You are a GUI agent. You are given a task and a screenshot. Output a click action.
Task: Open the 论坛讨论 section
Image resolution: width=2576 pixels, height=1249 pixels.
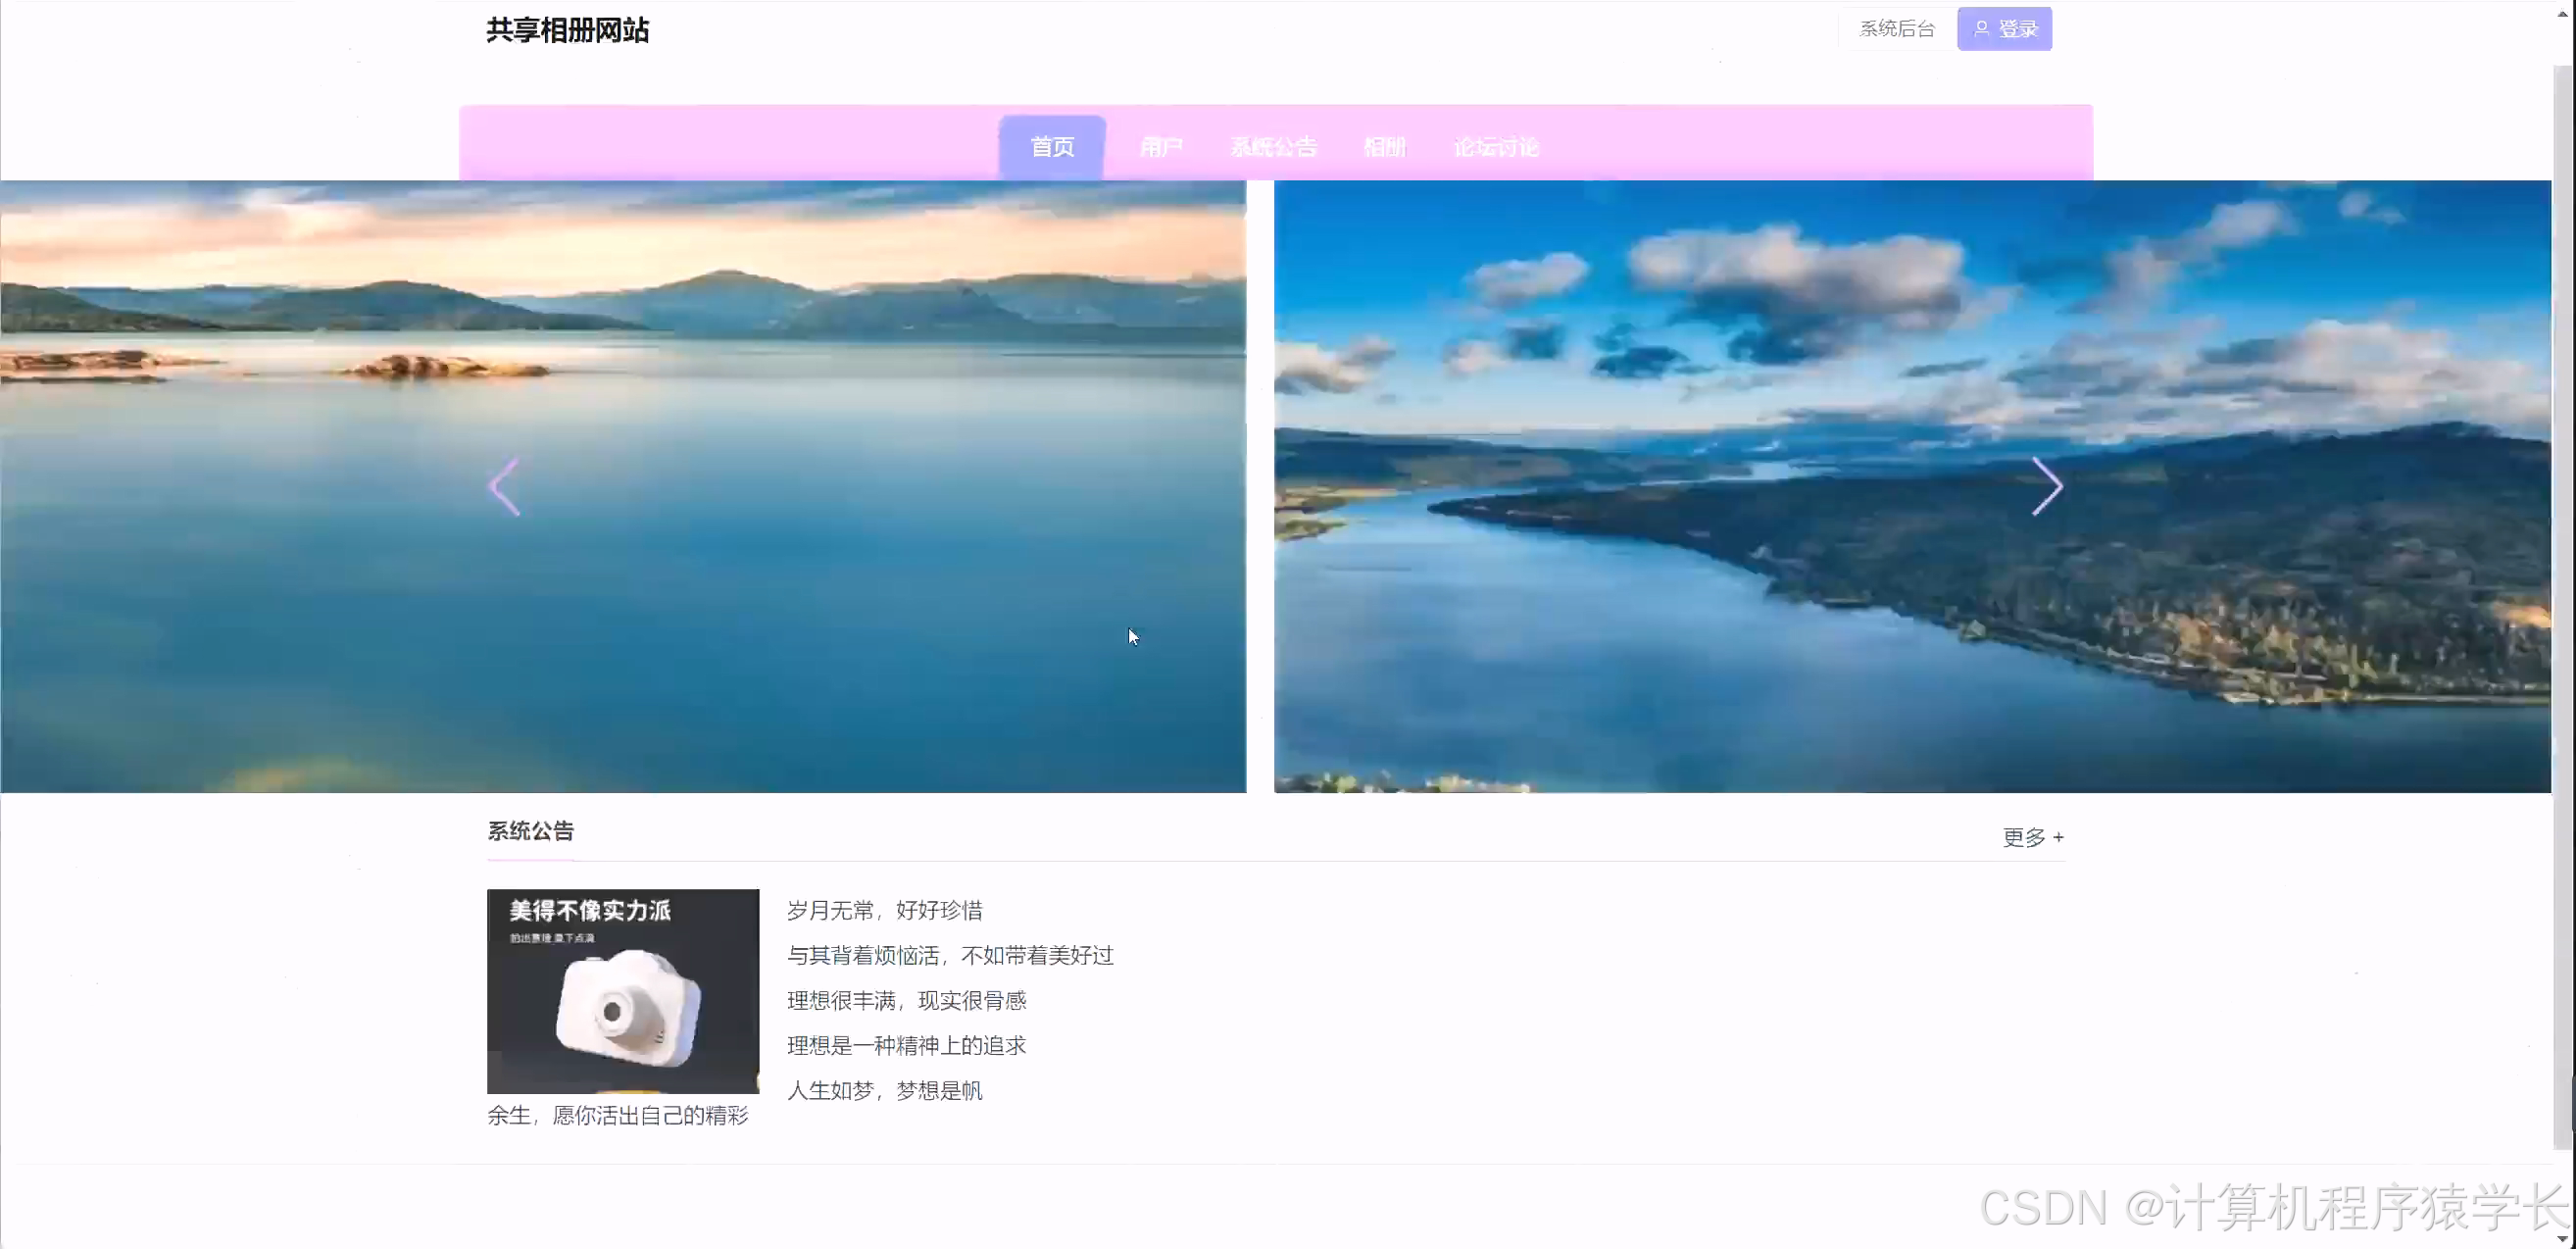[1495, 146]
